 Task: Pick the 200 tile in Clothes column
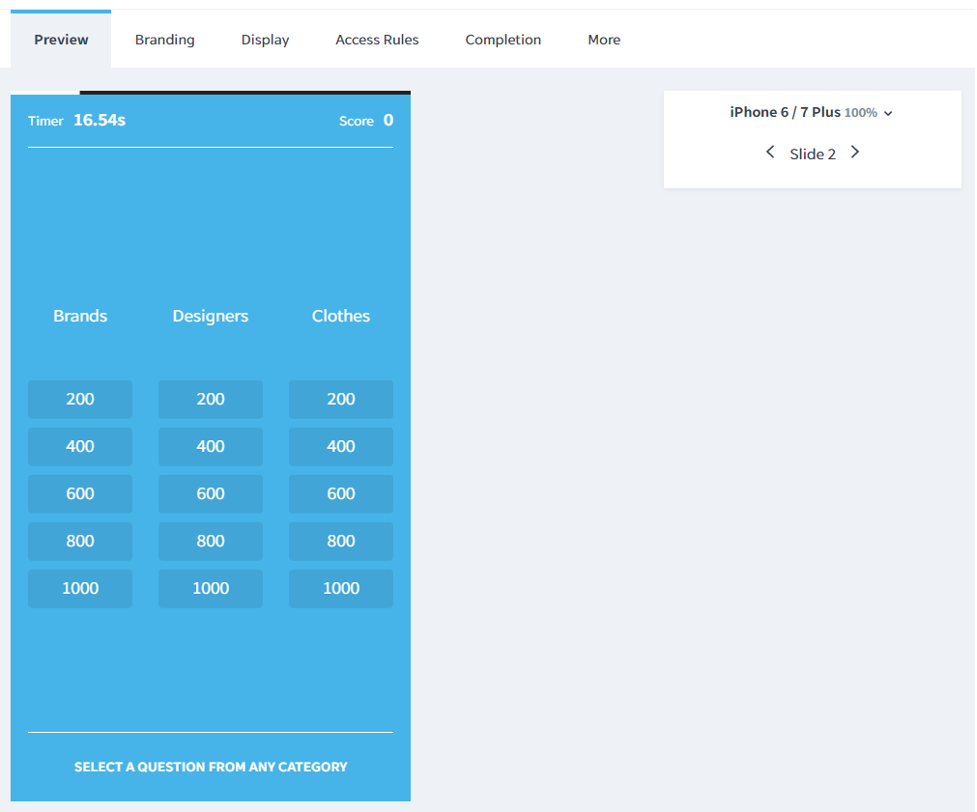coord(340,398)
